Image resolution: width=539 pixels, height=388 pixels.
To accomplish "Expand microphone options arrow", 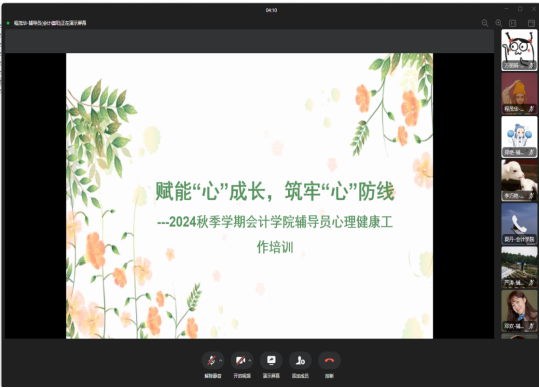I will [221, 361].
